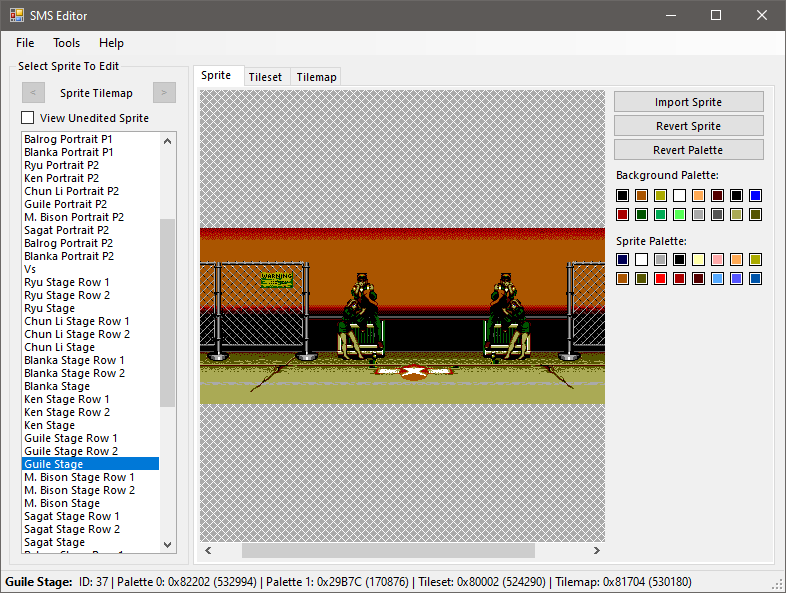
Task: Select Sagat Stage Row 2 entry
Action: pos(91,529)
